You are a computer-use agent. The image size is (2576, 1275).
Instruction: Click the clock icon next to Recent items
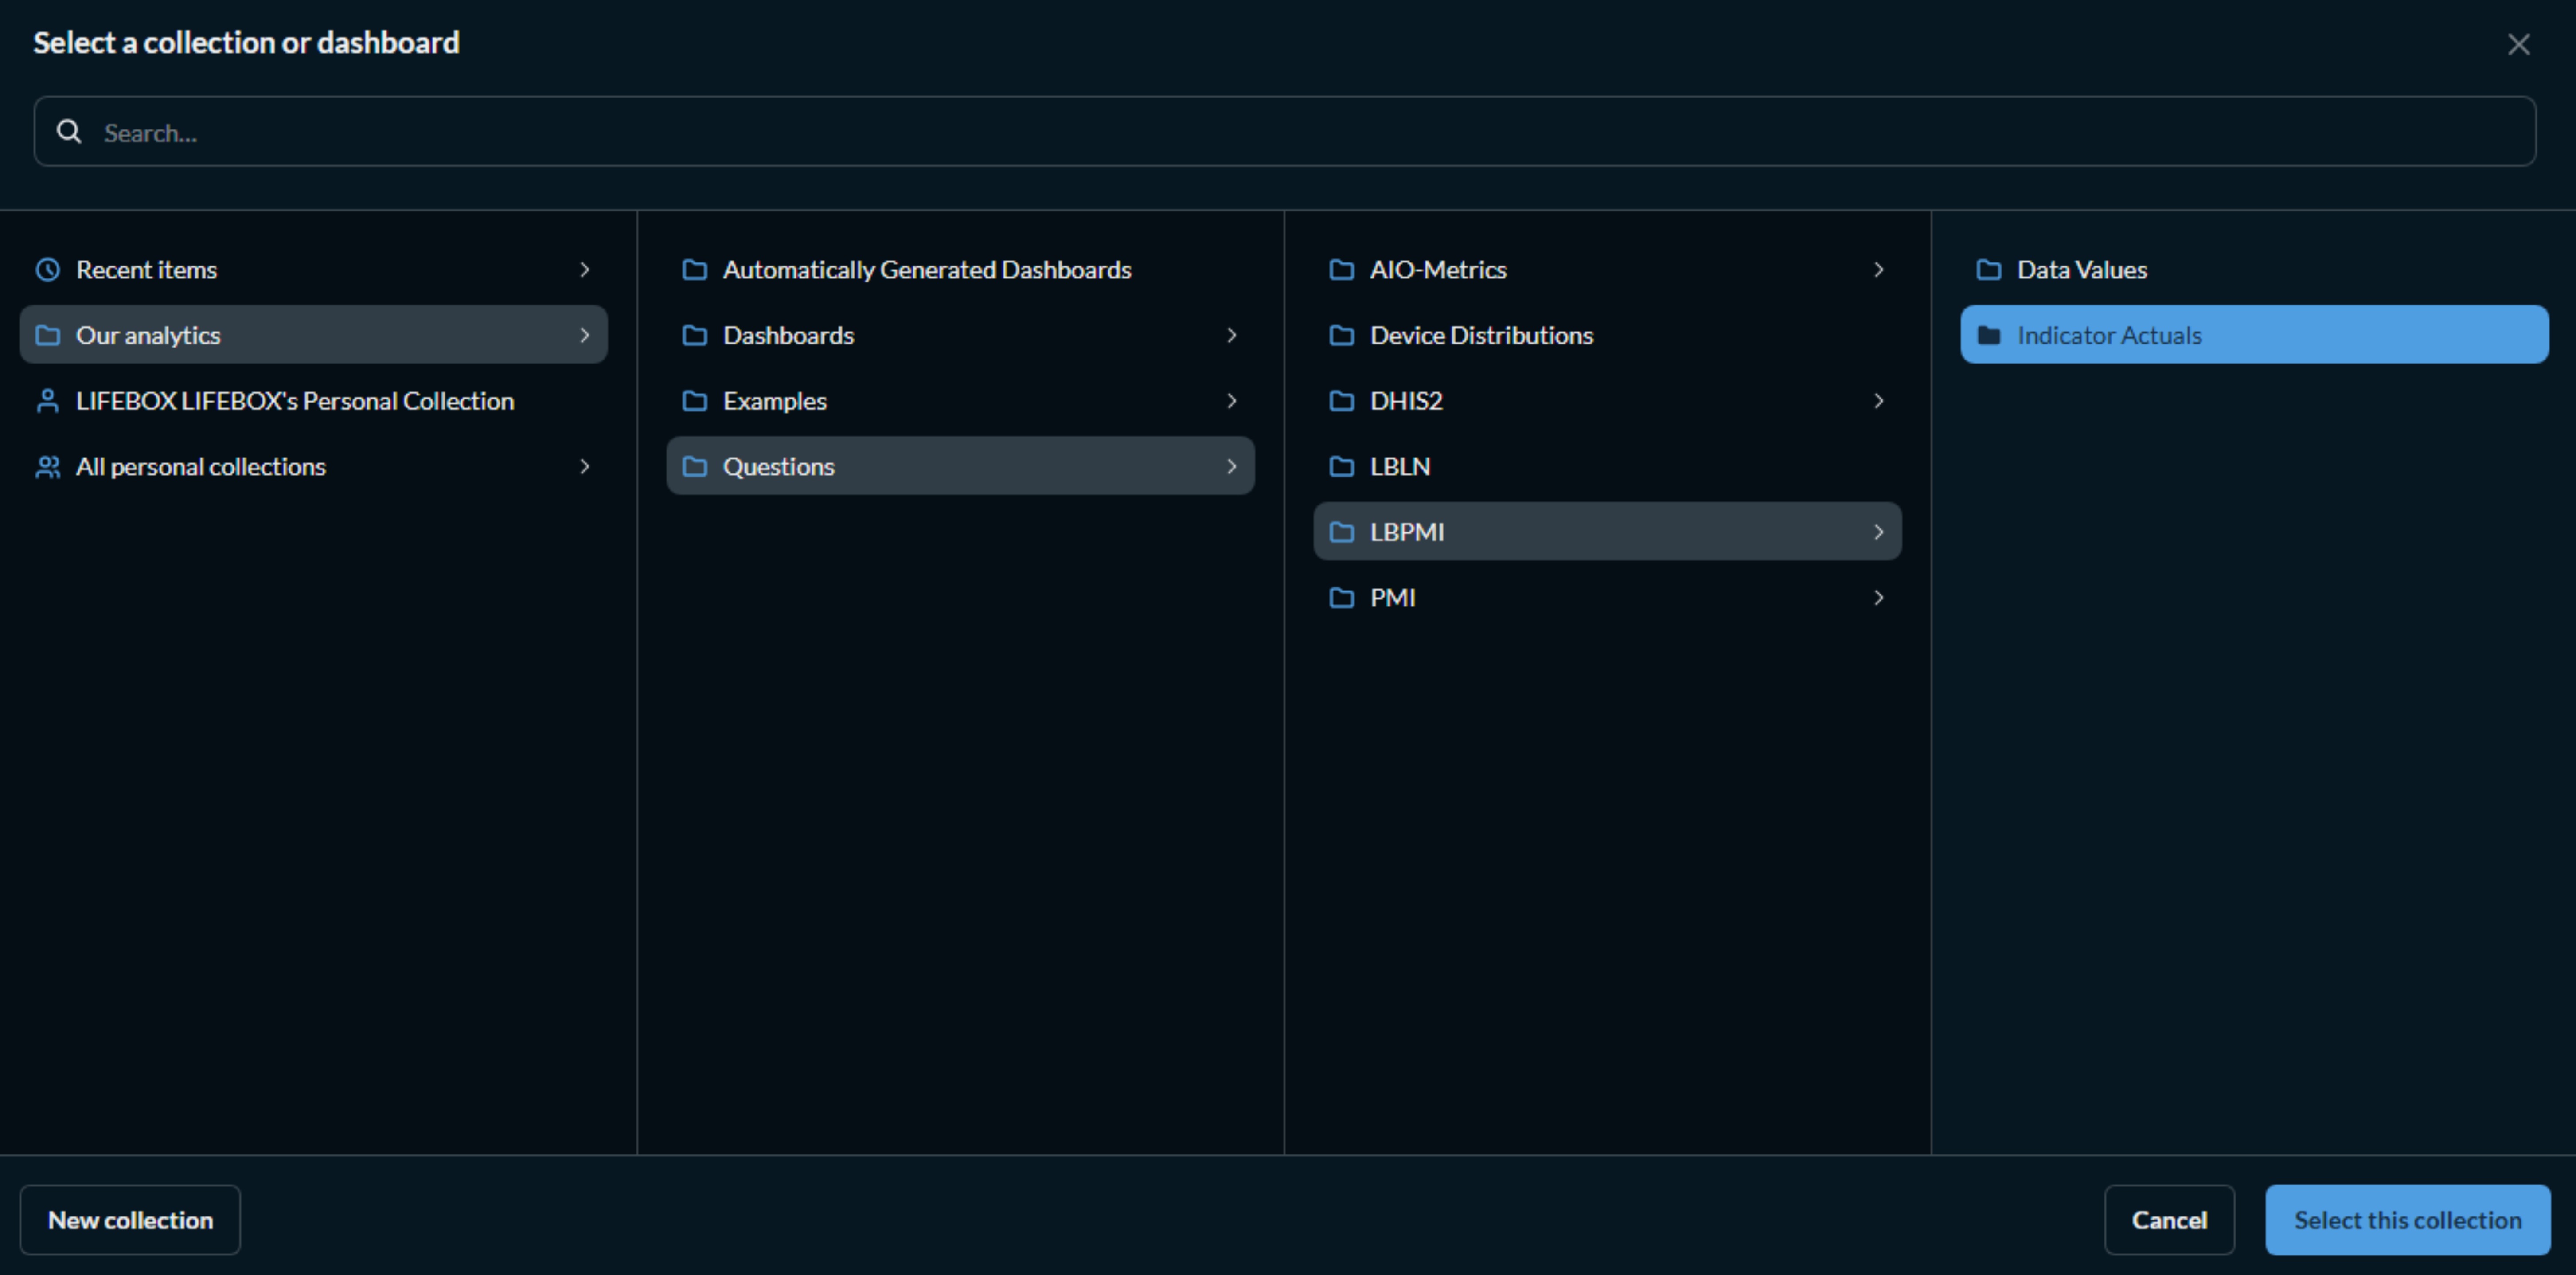click(x=47, y=269)
